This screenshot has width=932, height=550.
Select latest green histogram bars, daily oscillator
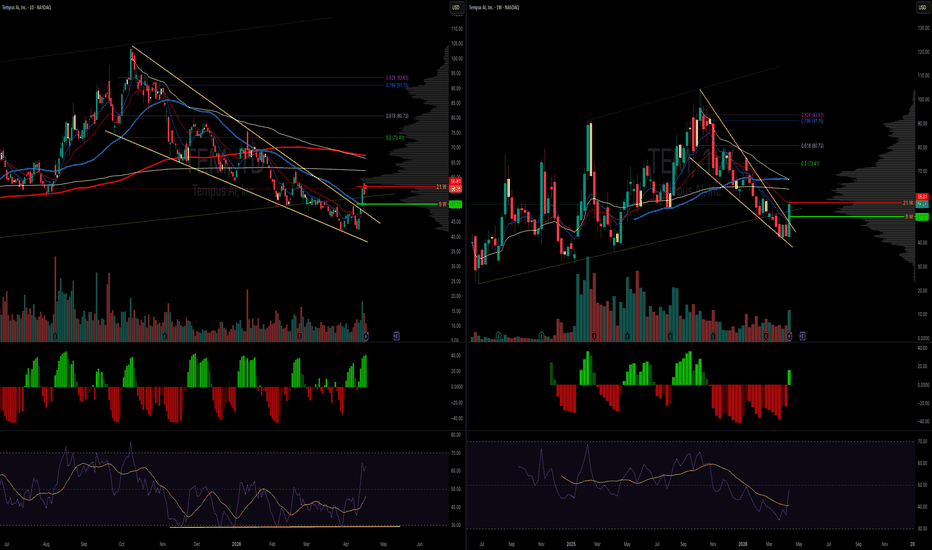click(x=364, y=371)
